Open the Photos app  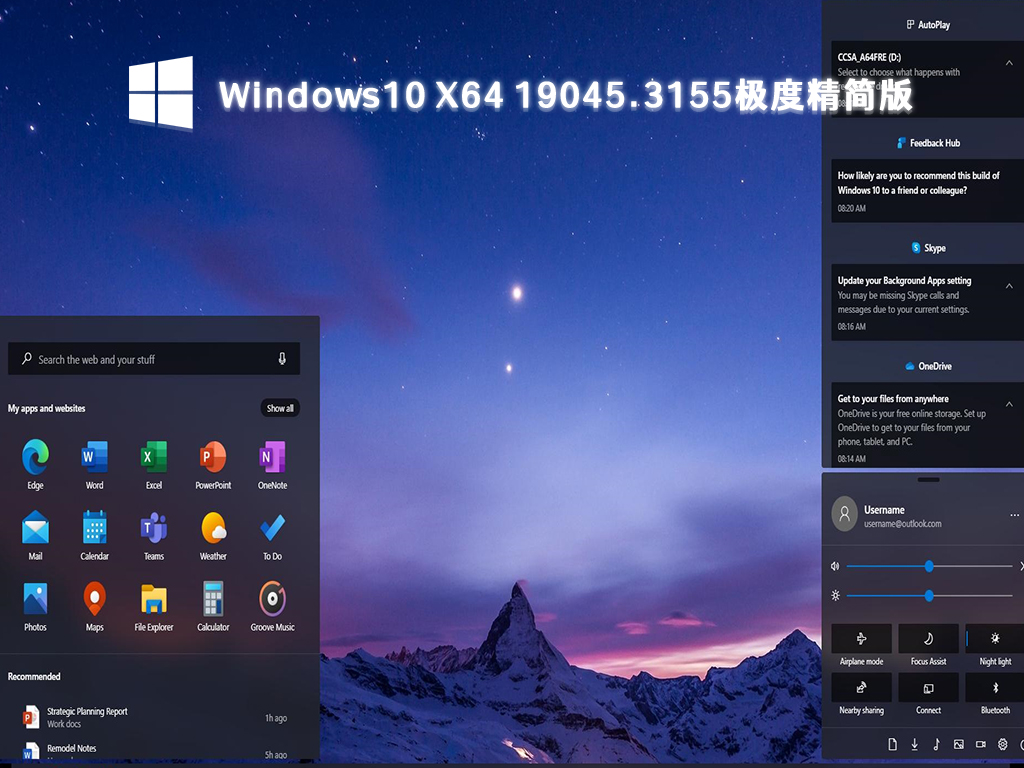point(35,606)
